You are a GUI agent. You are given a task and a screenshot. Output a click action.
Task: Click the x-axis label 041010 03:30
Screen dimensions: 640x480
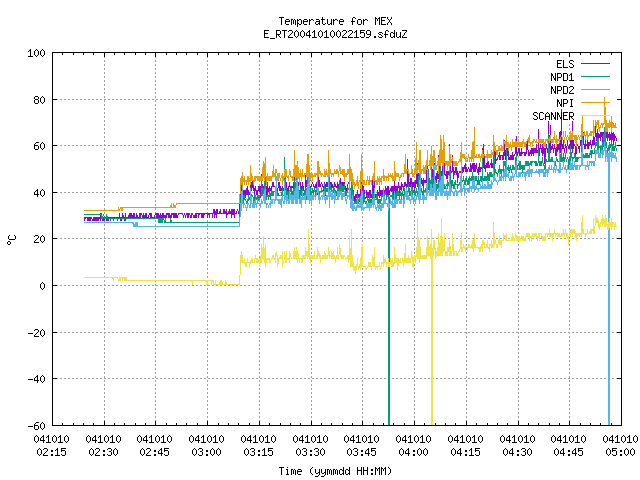coord(310,446)
